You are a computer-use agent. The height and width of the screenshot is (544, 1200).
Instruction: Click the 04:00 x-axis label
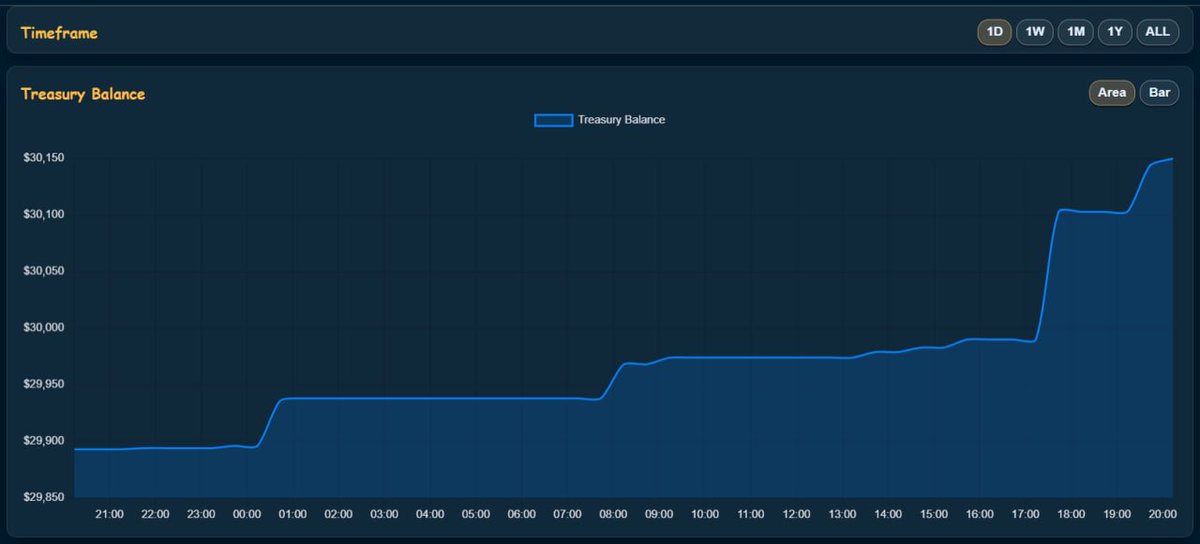[430, 514]
